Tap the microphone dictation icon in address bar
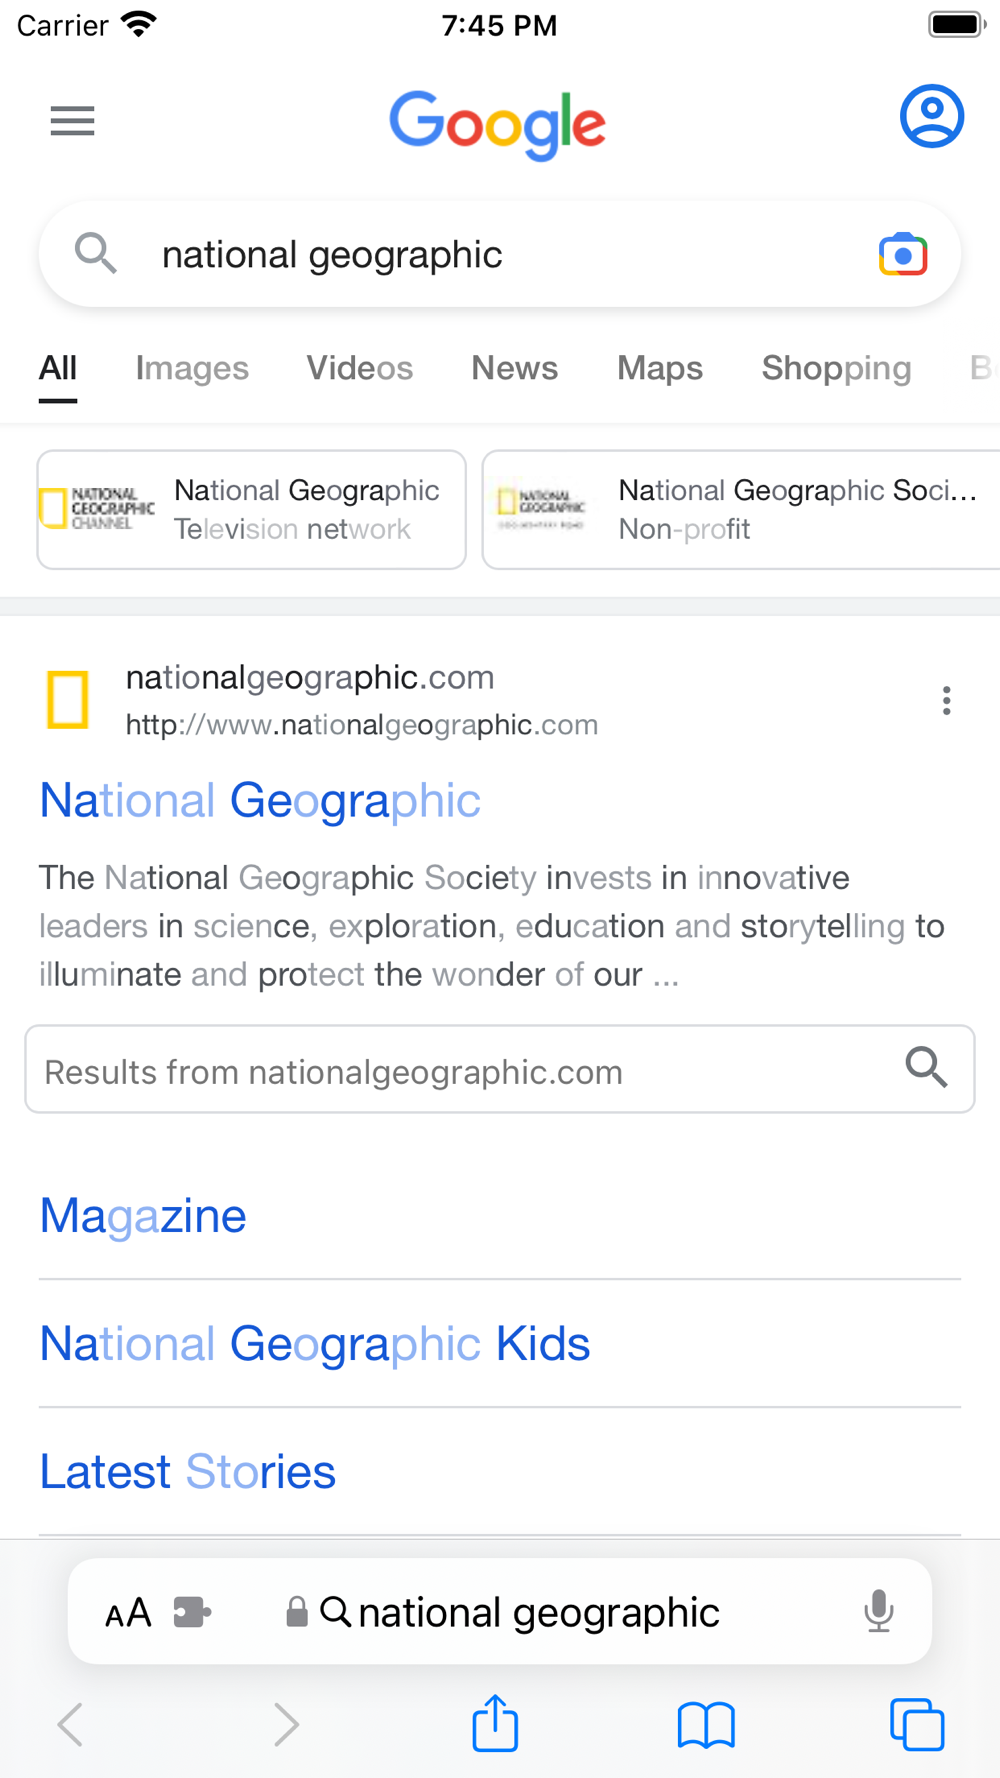Image resolution: width=1000 pixels, height=1778 pixels. (x=879, y=1611)
